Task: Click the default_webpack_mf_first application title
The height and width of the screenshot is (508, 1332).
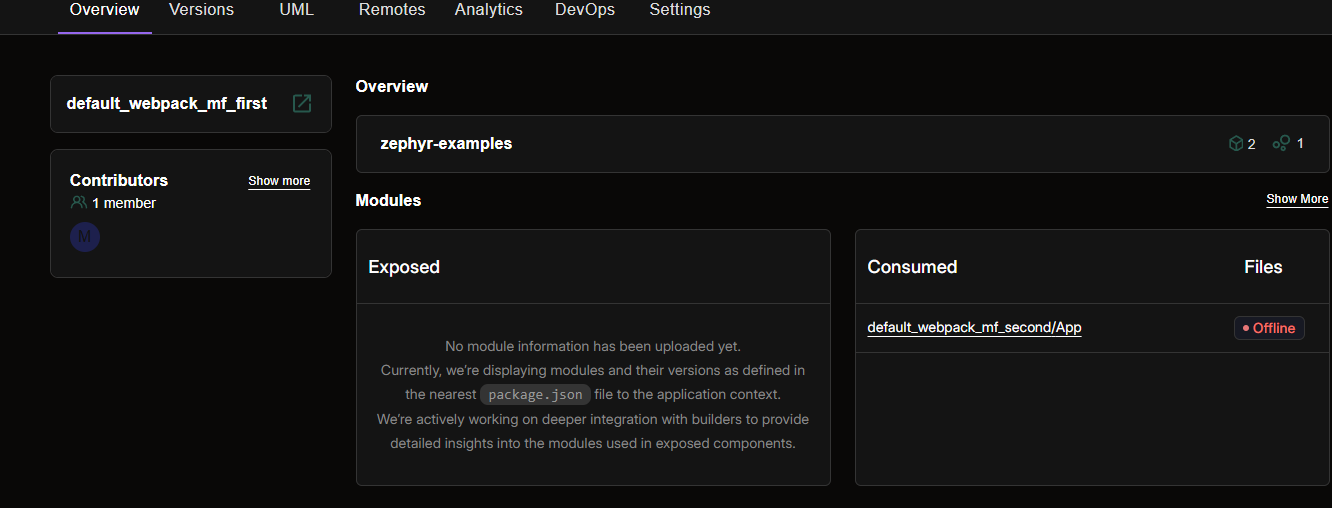Action: [167, 103]
